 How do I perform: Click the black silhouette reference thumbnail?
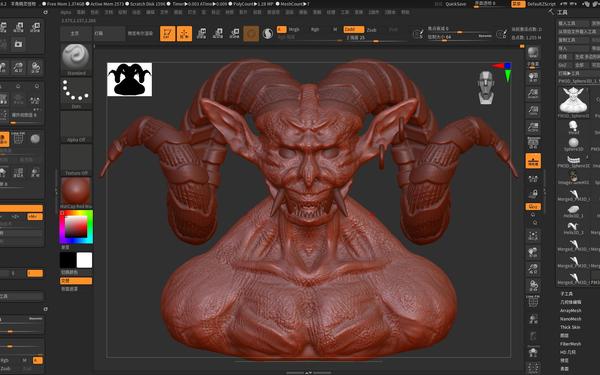pyautogui.click(x=129, y=79)
